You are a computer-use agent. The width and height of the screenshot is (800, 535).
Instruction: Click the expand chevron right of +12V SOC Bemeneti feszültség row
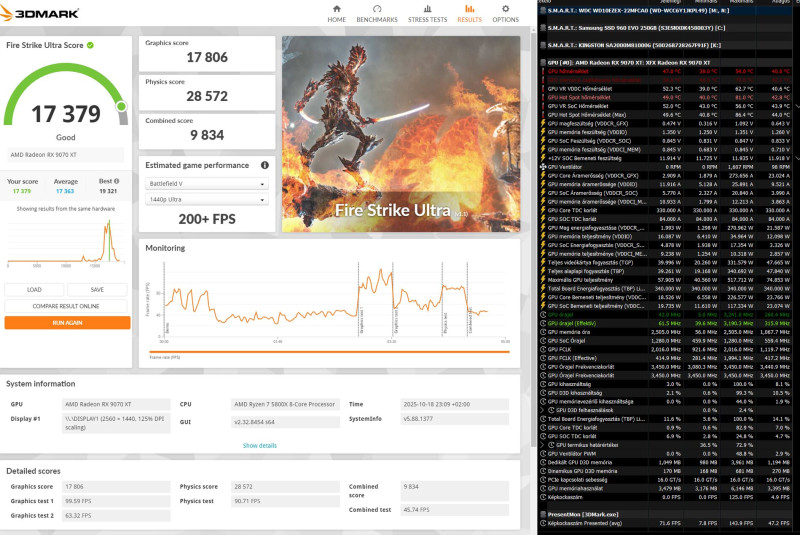(x=797, y=158)
